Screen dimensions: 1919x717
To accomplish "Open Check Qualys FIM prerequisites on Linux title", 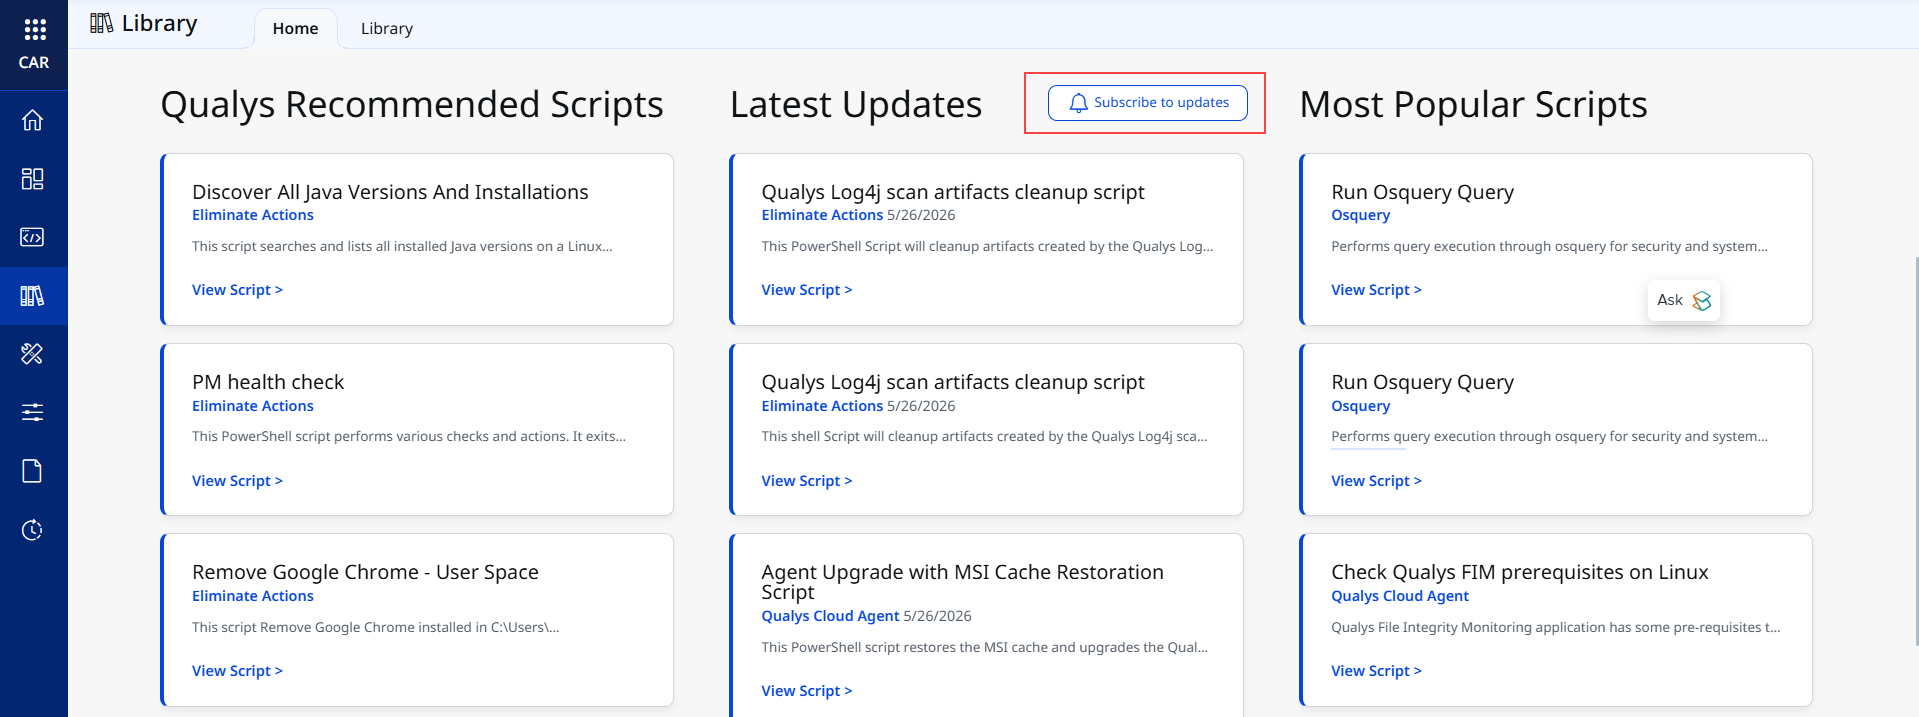I will pos(1519,572).
